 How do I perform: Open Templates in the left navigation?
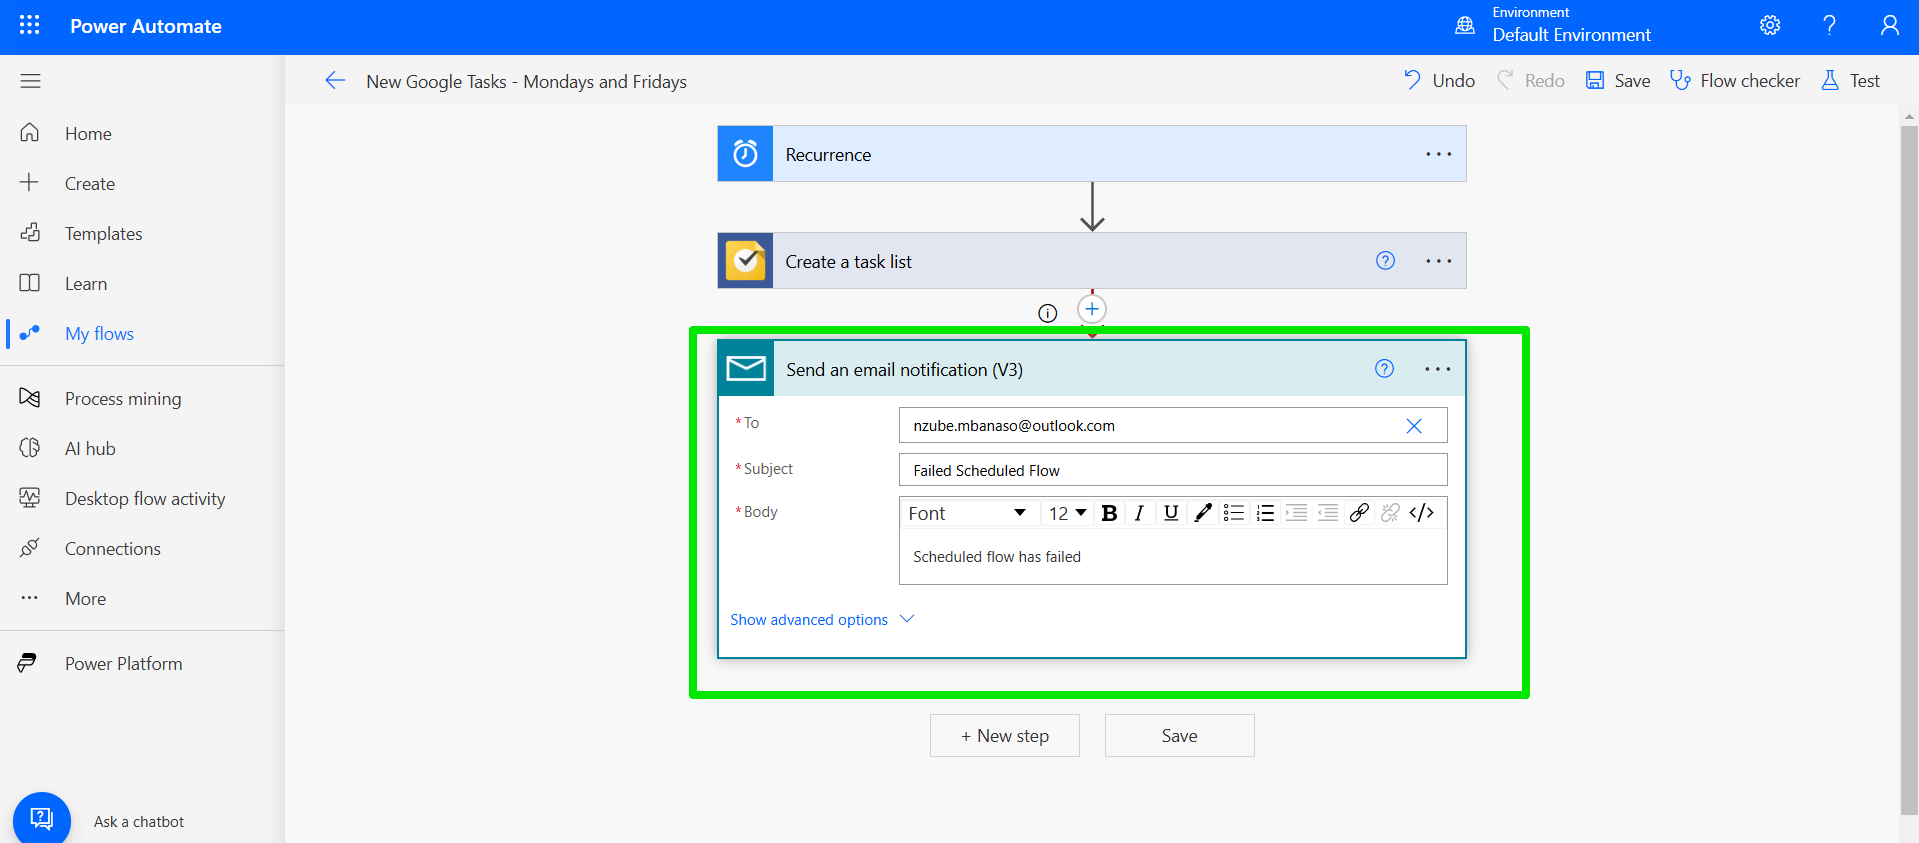[x=103, y=234]
